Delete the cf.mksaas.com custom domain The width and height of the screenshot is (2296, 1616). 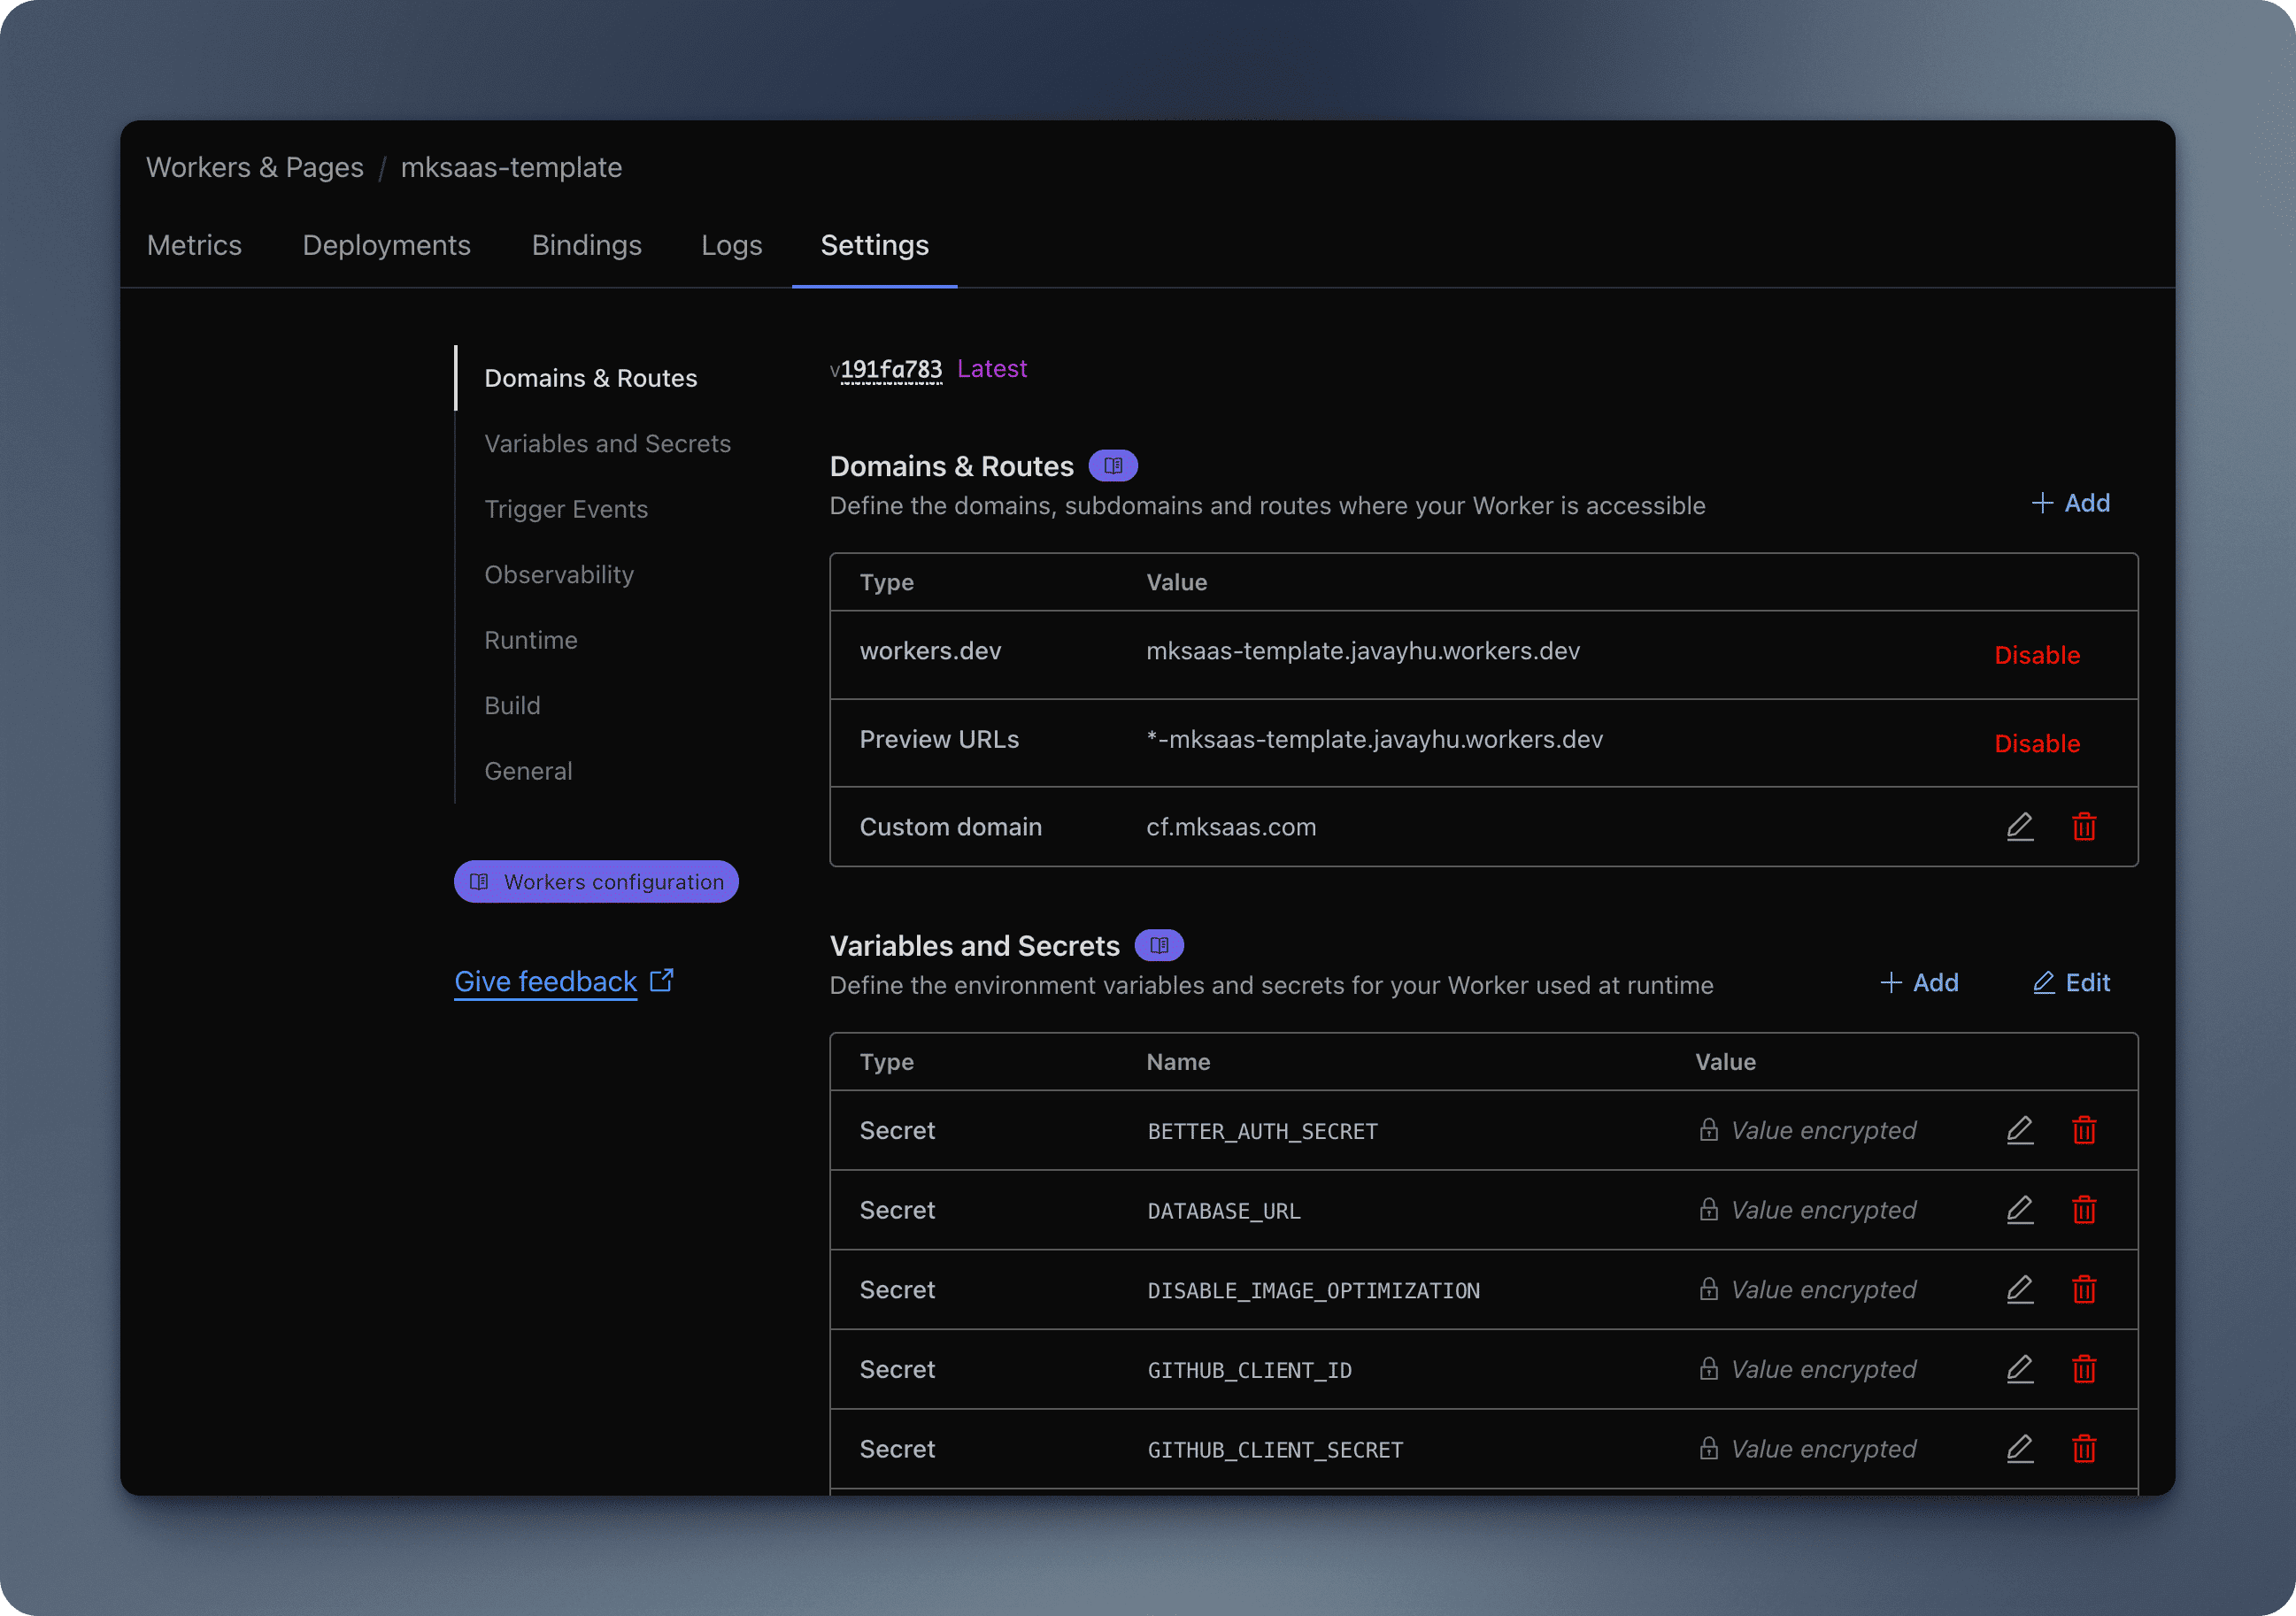click(x=2084, y=827)
